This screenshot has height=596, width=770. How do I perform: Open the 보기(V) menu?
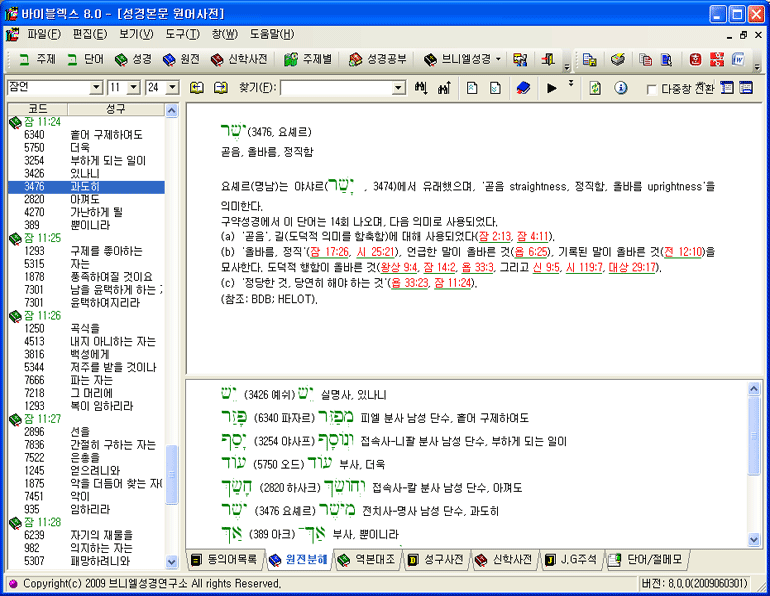(x=136, y=34)
